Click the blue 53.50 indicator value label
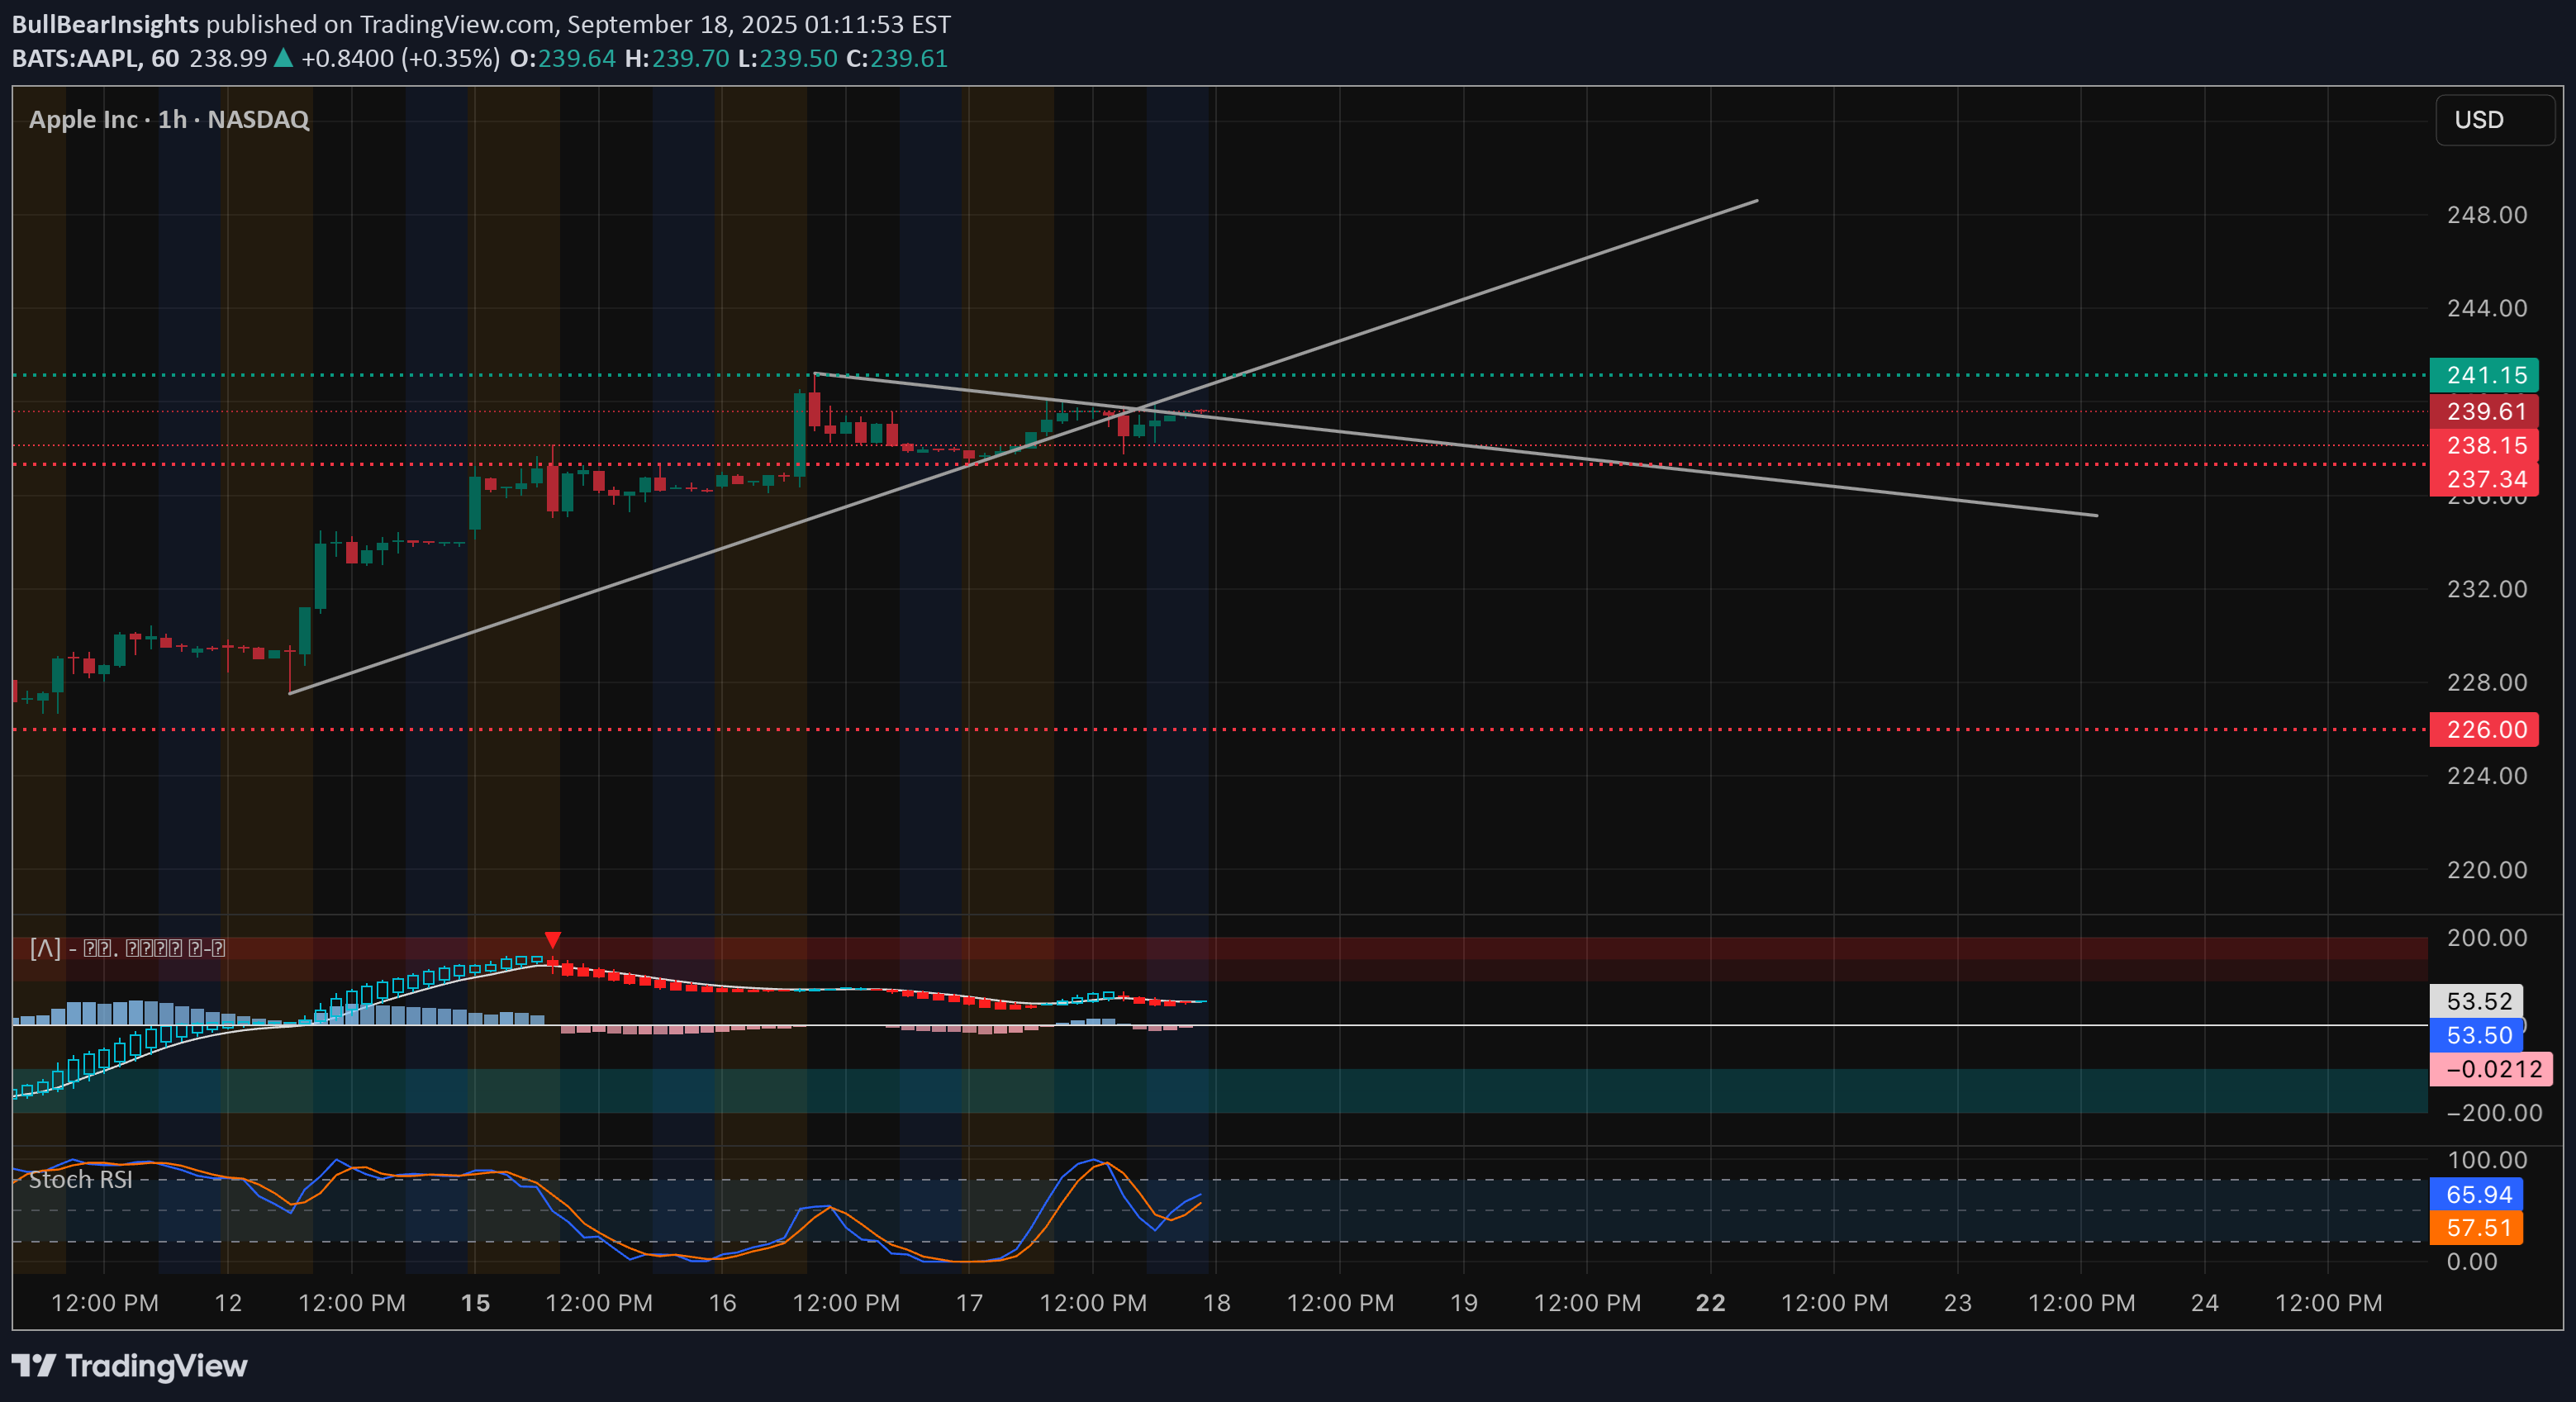Screen dimensions: 2576x1402 pyautogui.click(x=2477, y=1035)
